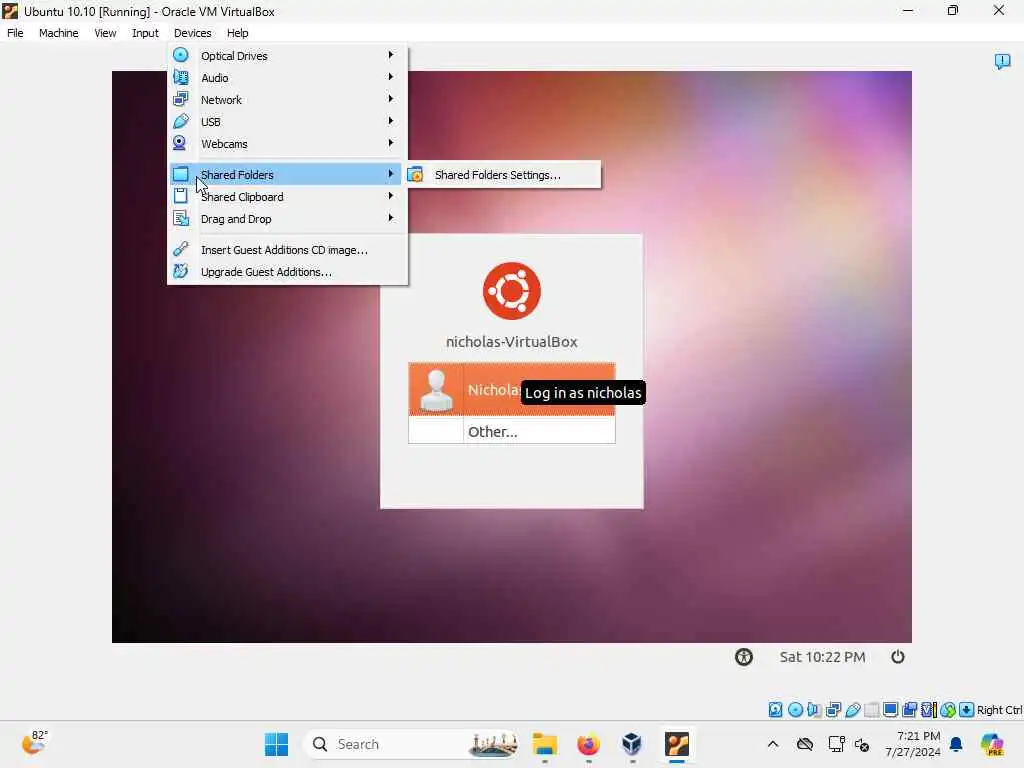
Task: Open the File menu
Action: pos(15,33)
